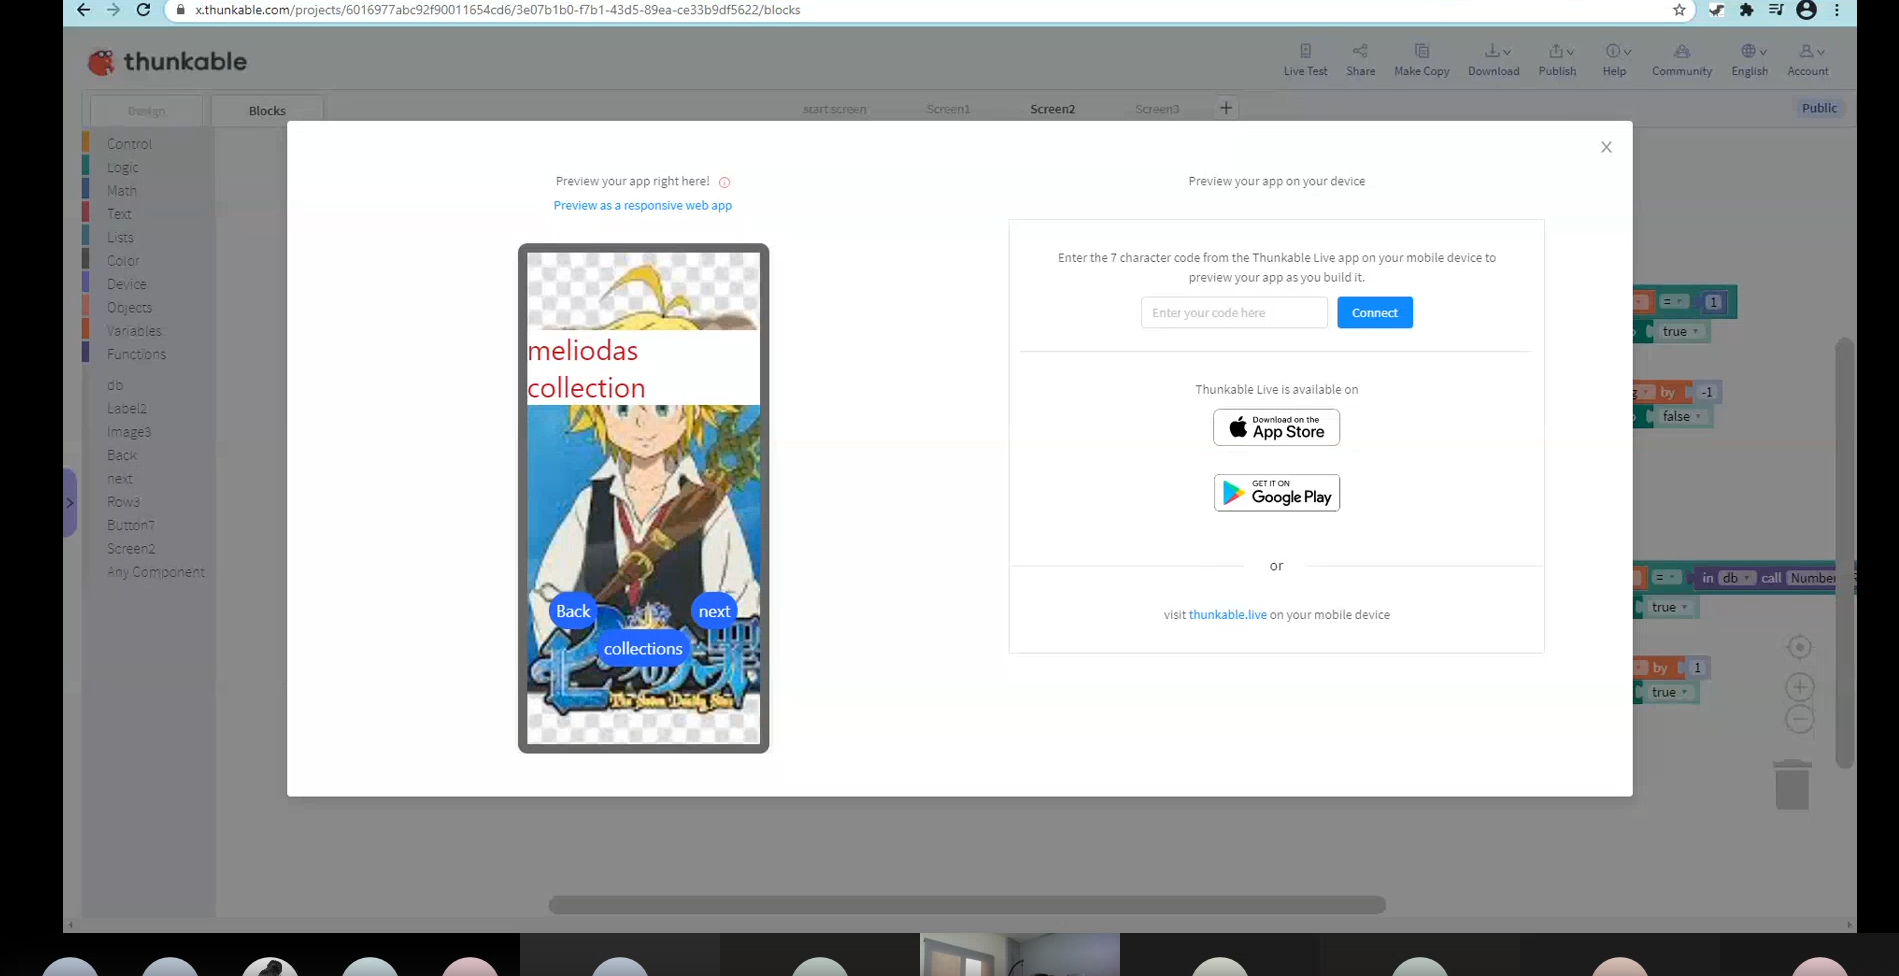
Task: Select the Image3 component blocks
Action: click(x=129, y=432)
